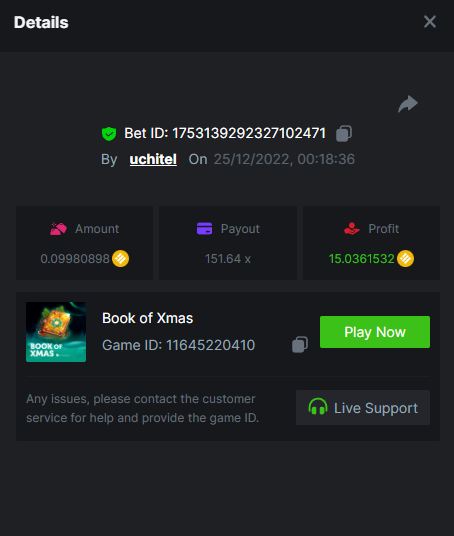
Task: Copy the Bet ID with copy icon
Action: pyautogui.click(x=344, y=133)
